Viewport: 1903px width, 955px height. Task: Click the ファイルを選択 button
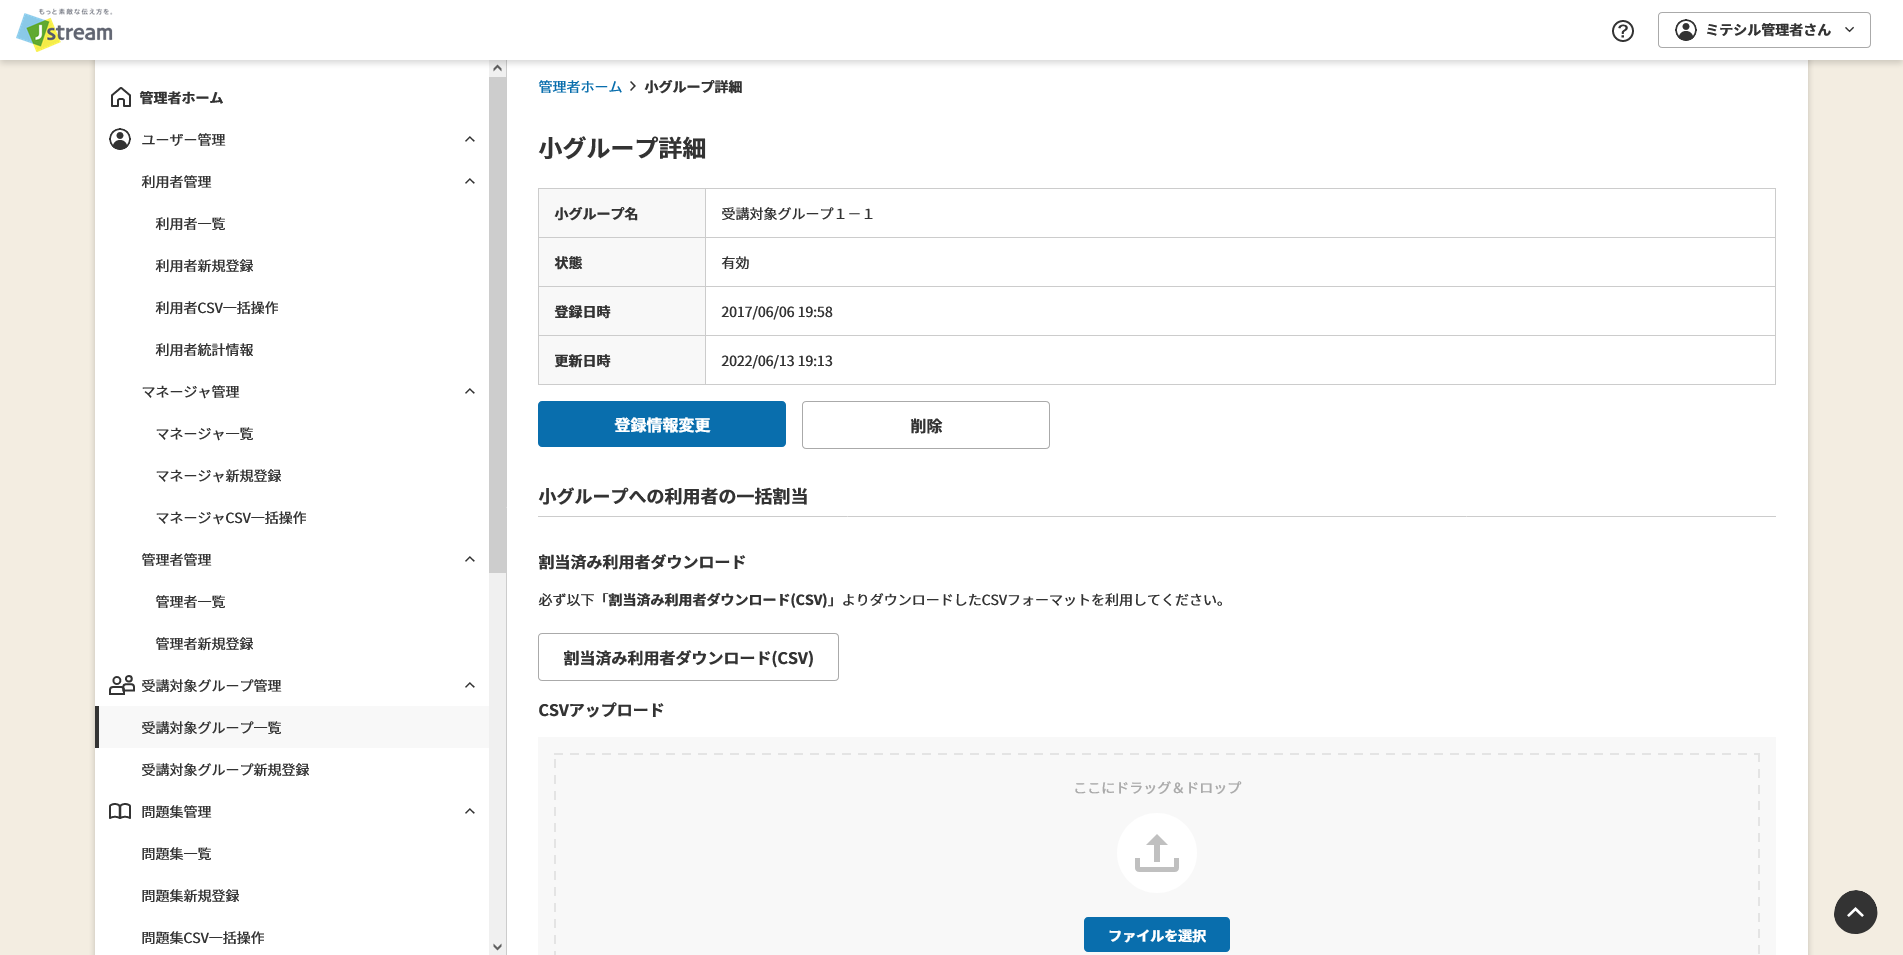click(1157, 935)
